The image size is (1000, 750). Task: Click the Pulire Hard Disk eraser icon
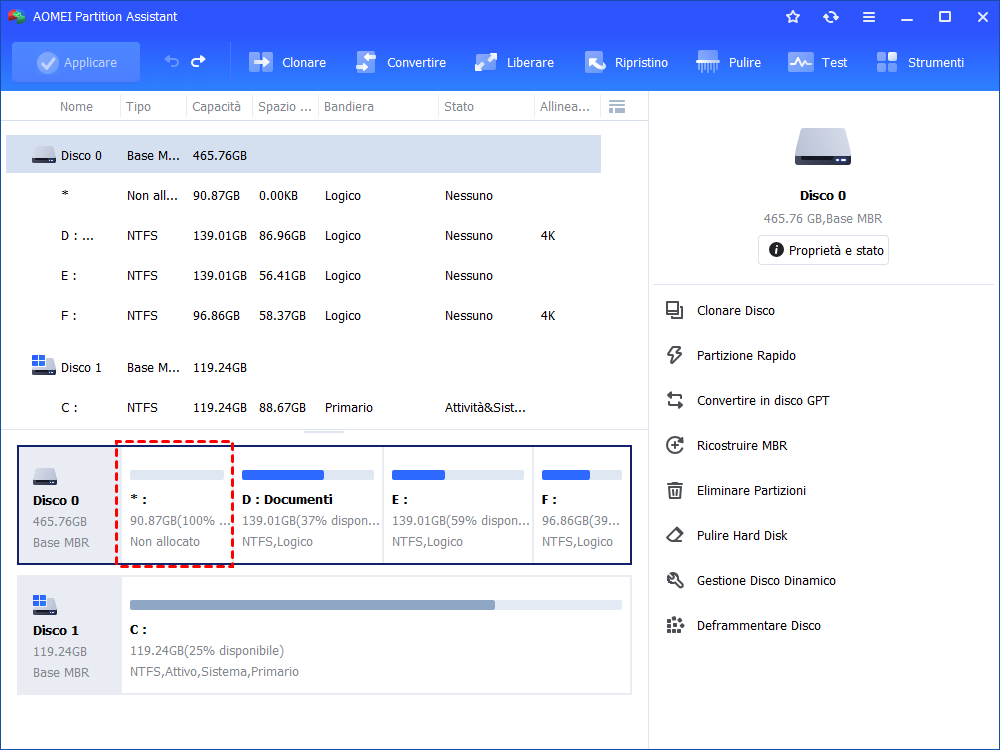pos(675,535)
